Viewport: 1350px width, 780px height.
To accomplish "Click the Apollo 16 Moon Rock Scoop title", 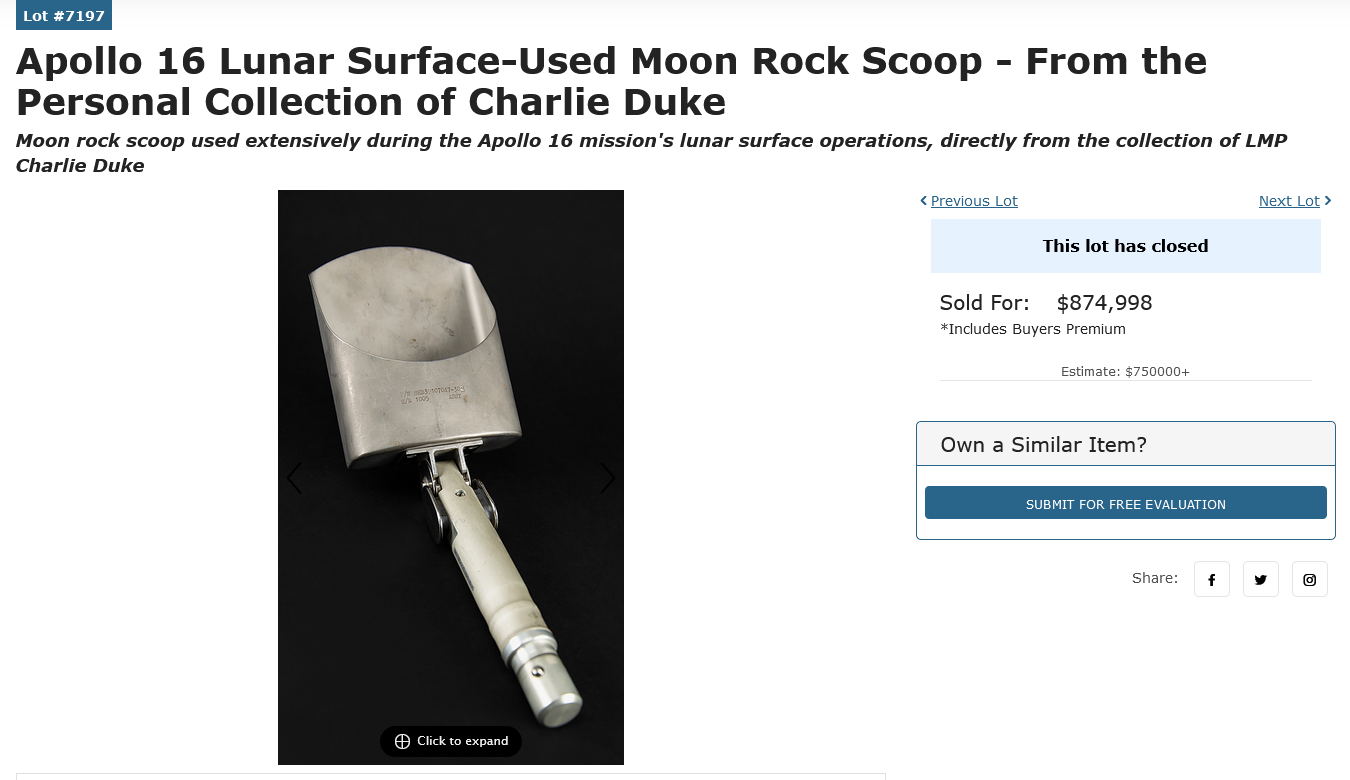I will coord(611,82).
